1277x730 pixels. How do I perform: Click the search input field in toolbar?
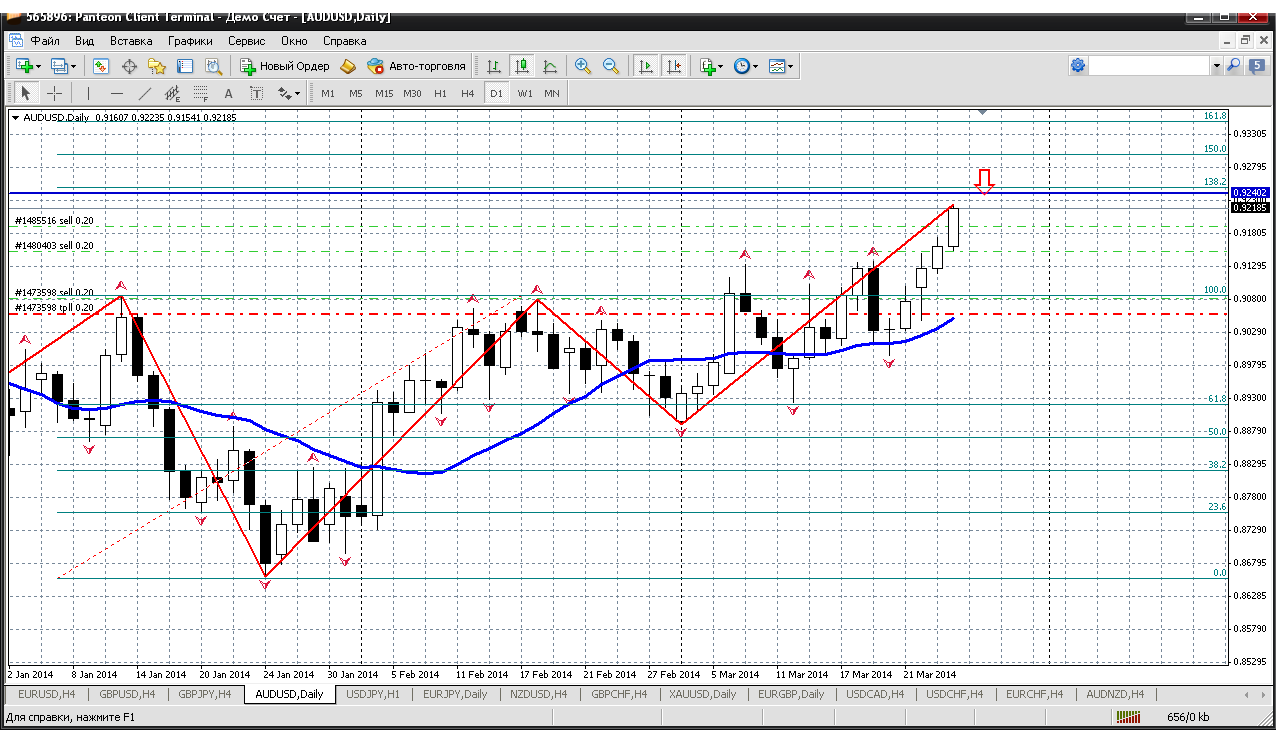(x=1150, y=65)
